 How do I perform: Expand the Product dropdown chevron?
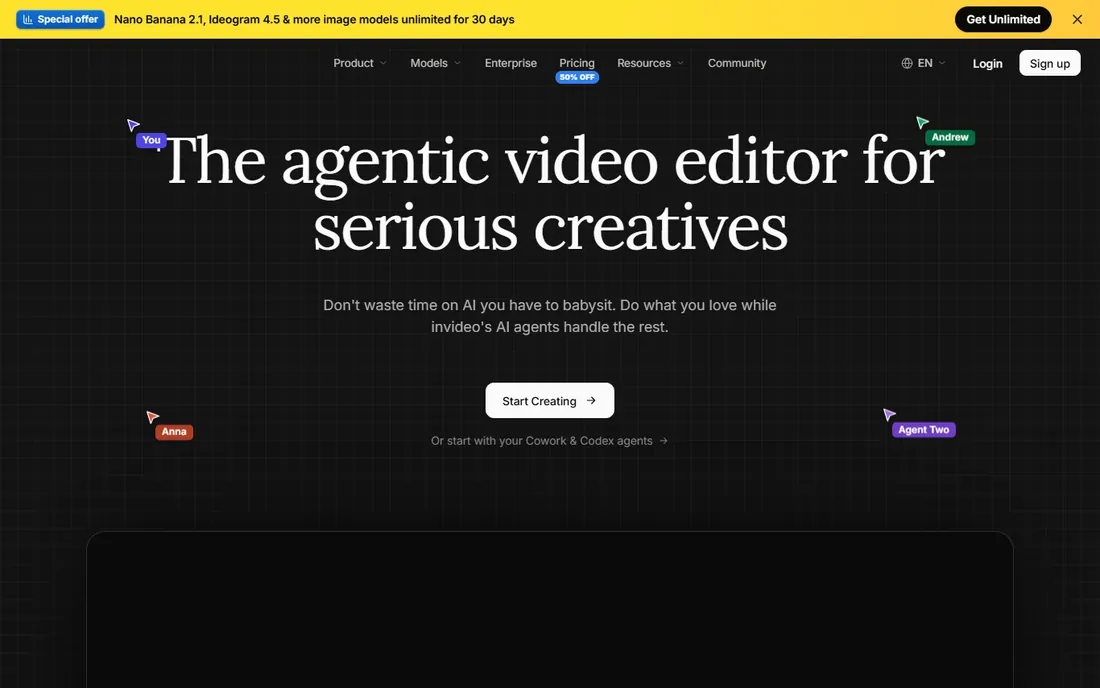click(383, 63)
